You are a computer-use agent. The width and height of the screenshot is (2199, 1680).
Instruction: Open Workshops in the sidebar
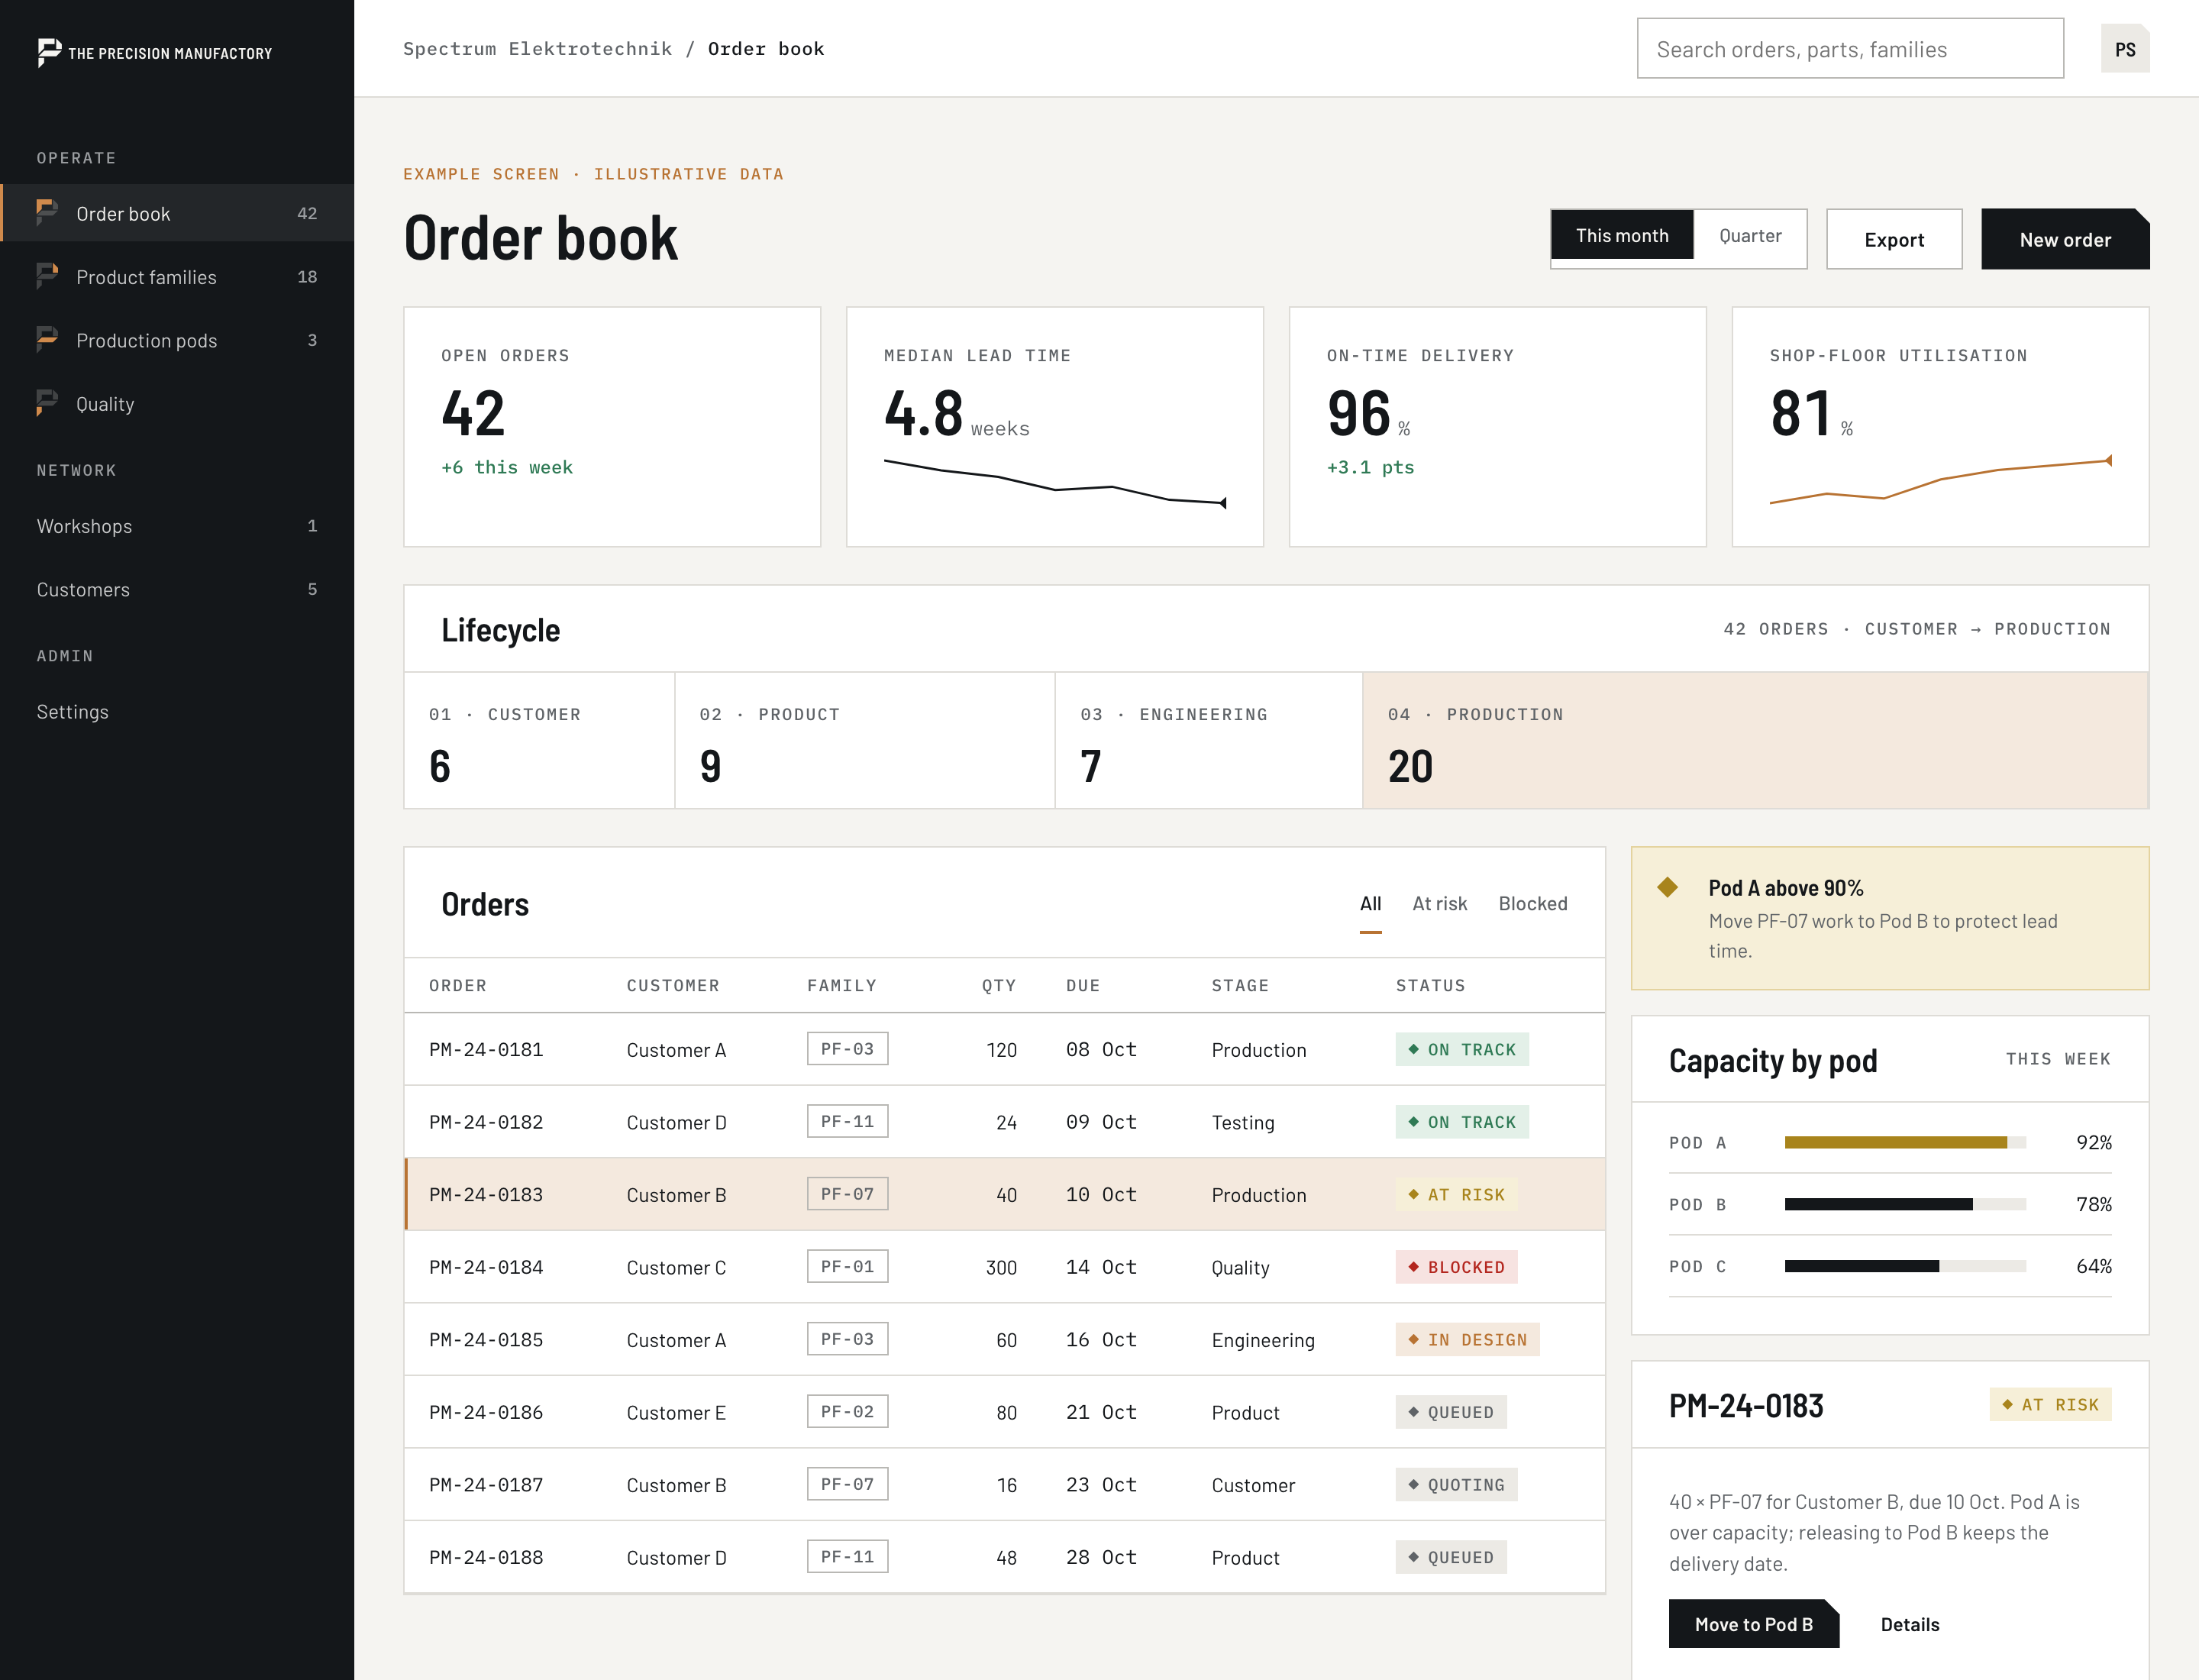pos(177,526)
